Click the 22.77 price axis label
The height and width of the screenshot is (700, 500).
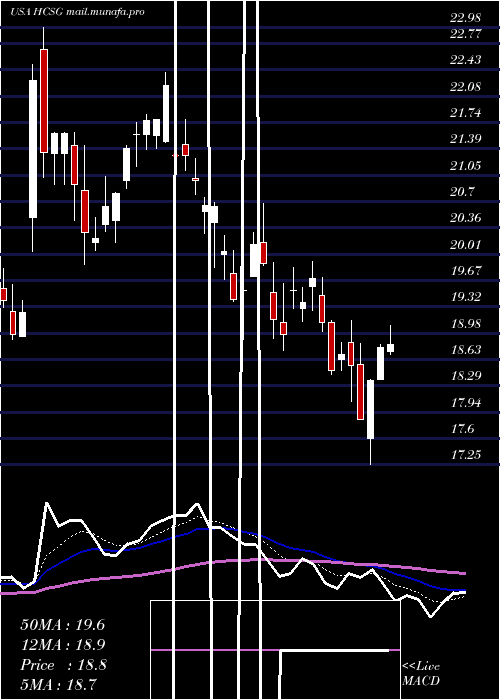[x=465, y=34]
